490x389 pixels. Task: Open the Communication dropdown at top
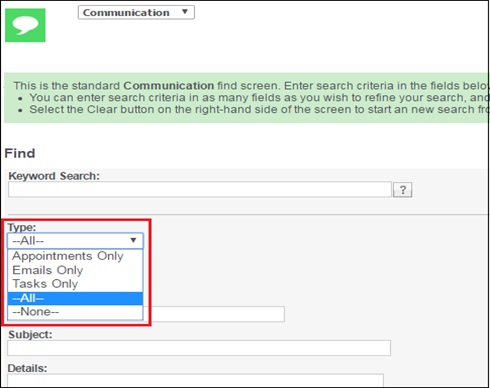(136, 12)
